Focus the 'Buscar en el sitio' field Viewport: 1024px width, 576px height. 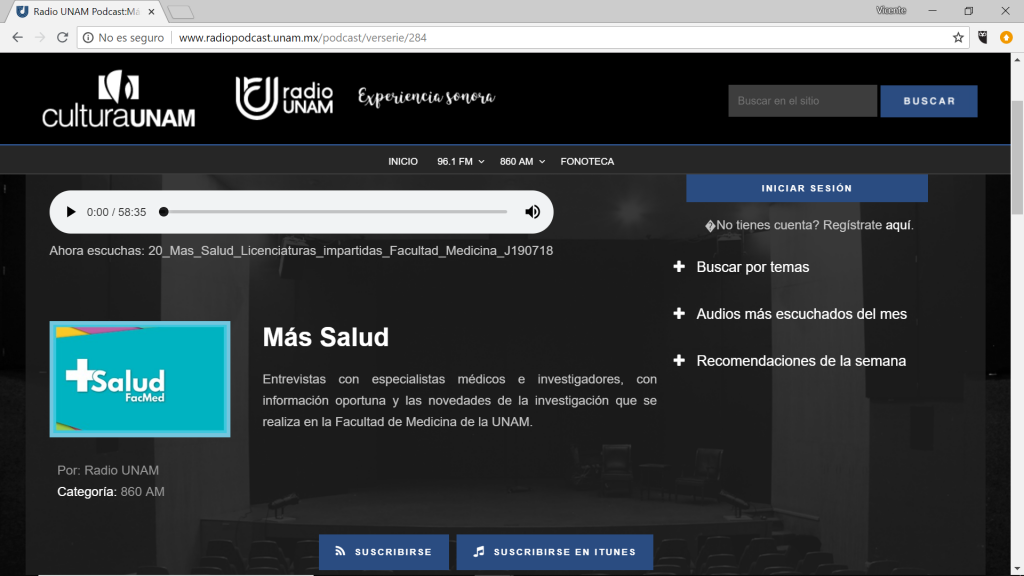coord(803,101)
